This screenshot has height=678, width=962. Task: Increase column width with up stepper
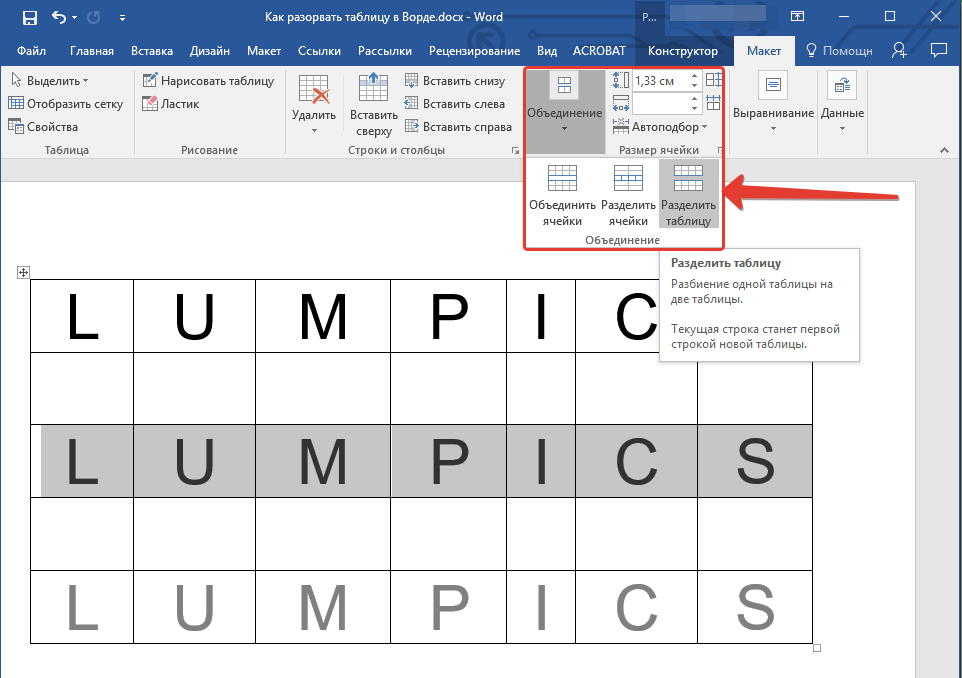(695, 99)
